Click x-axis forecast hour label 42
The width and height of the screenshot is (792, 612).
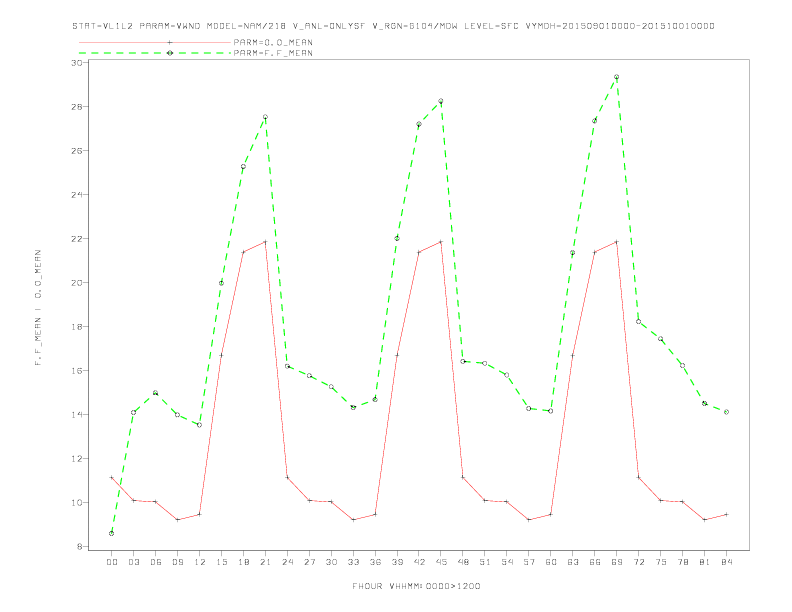[x=419, y=562]
